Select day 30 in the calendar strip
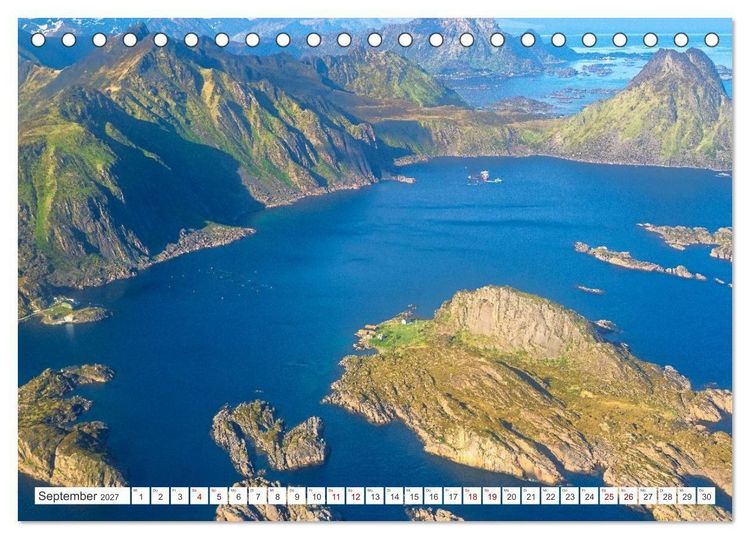This screenshot has width=750, height=539. click(x=707, y=496)
